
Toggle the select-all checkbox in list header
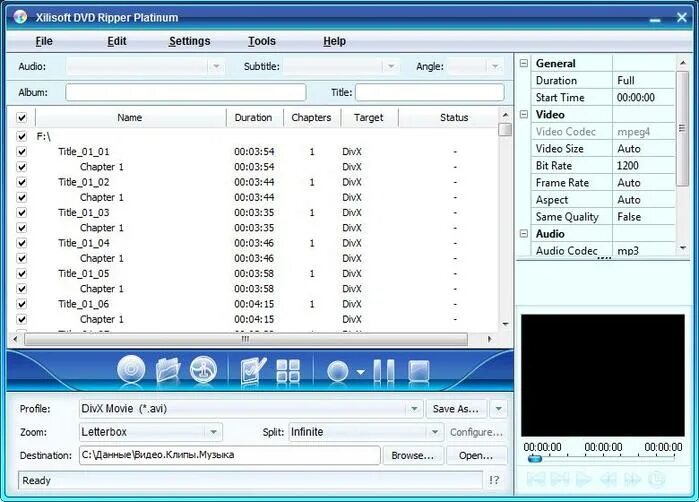[x=21, y=118]
